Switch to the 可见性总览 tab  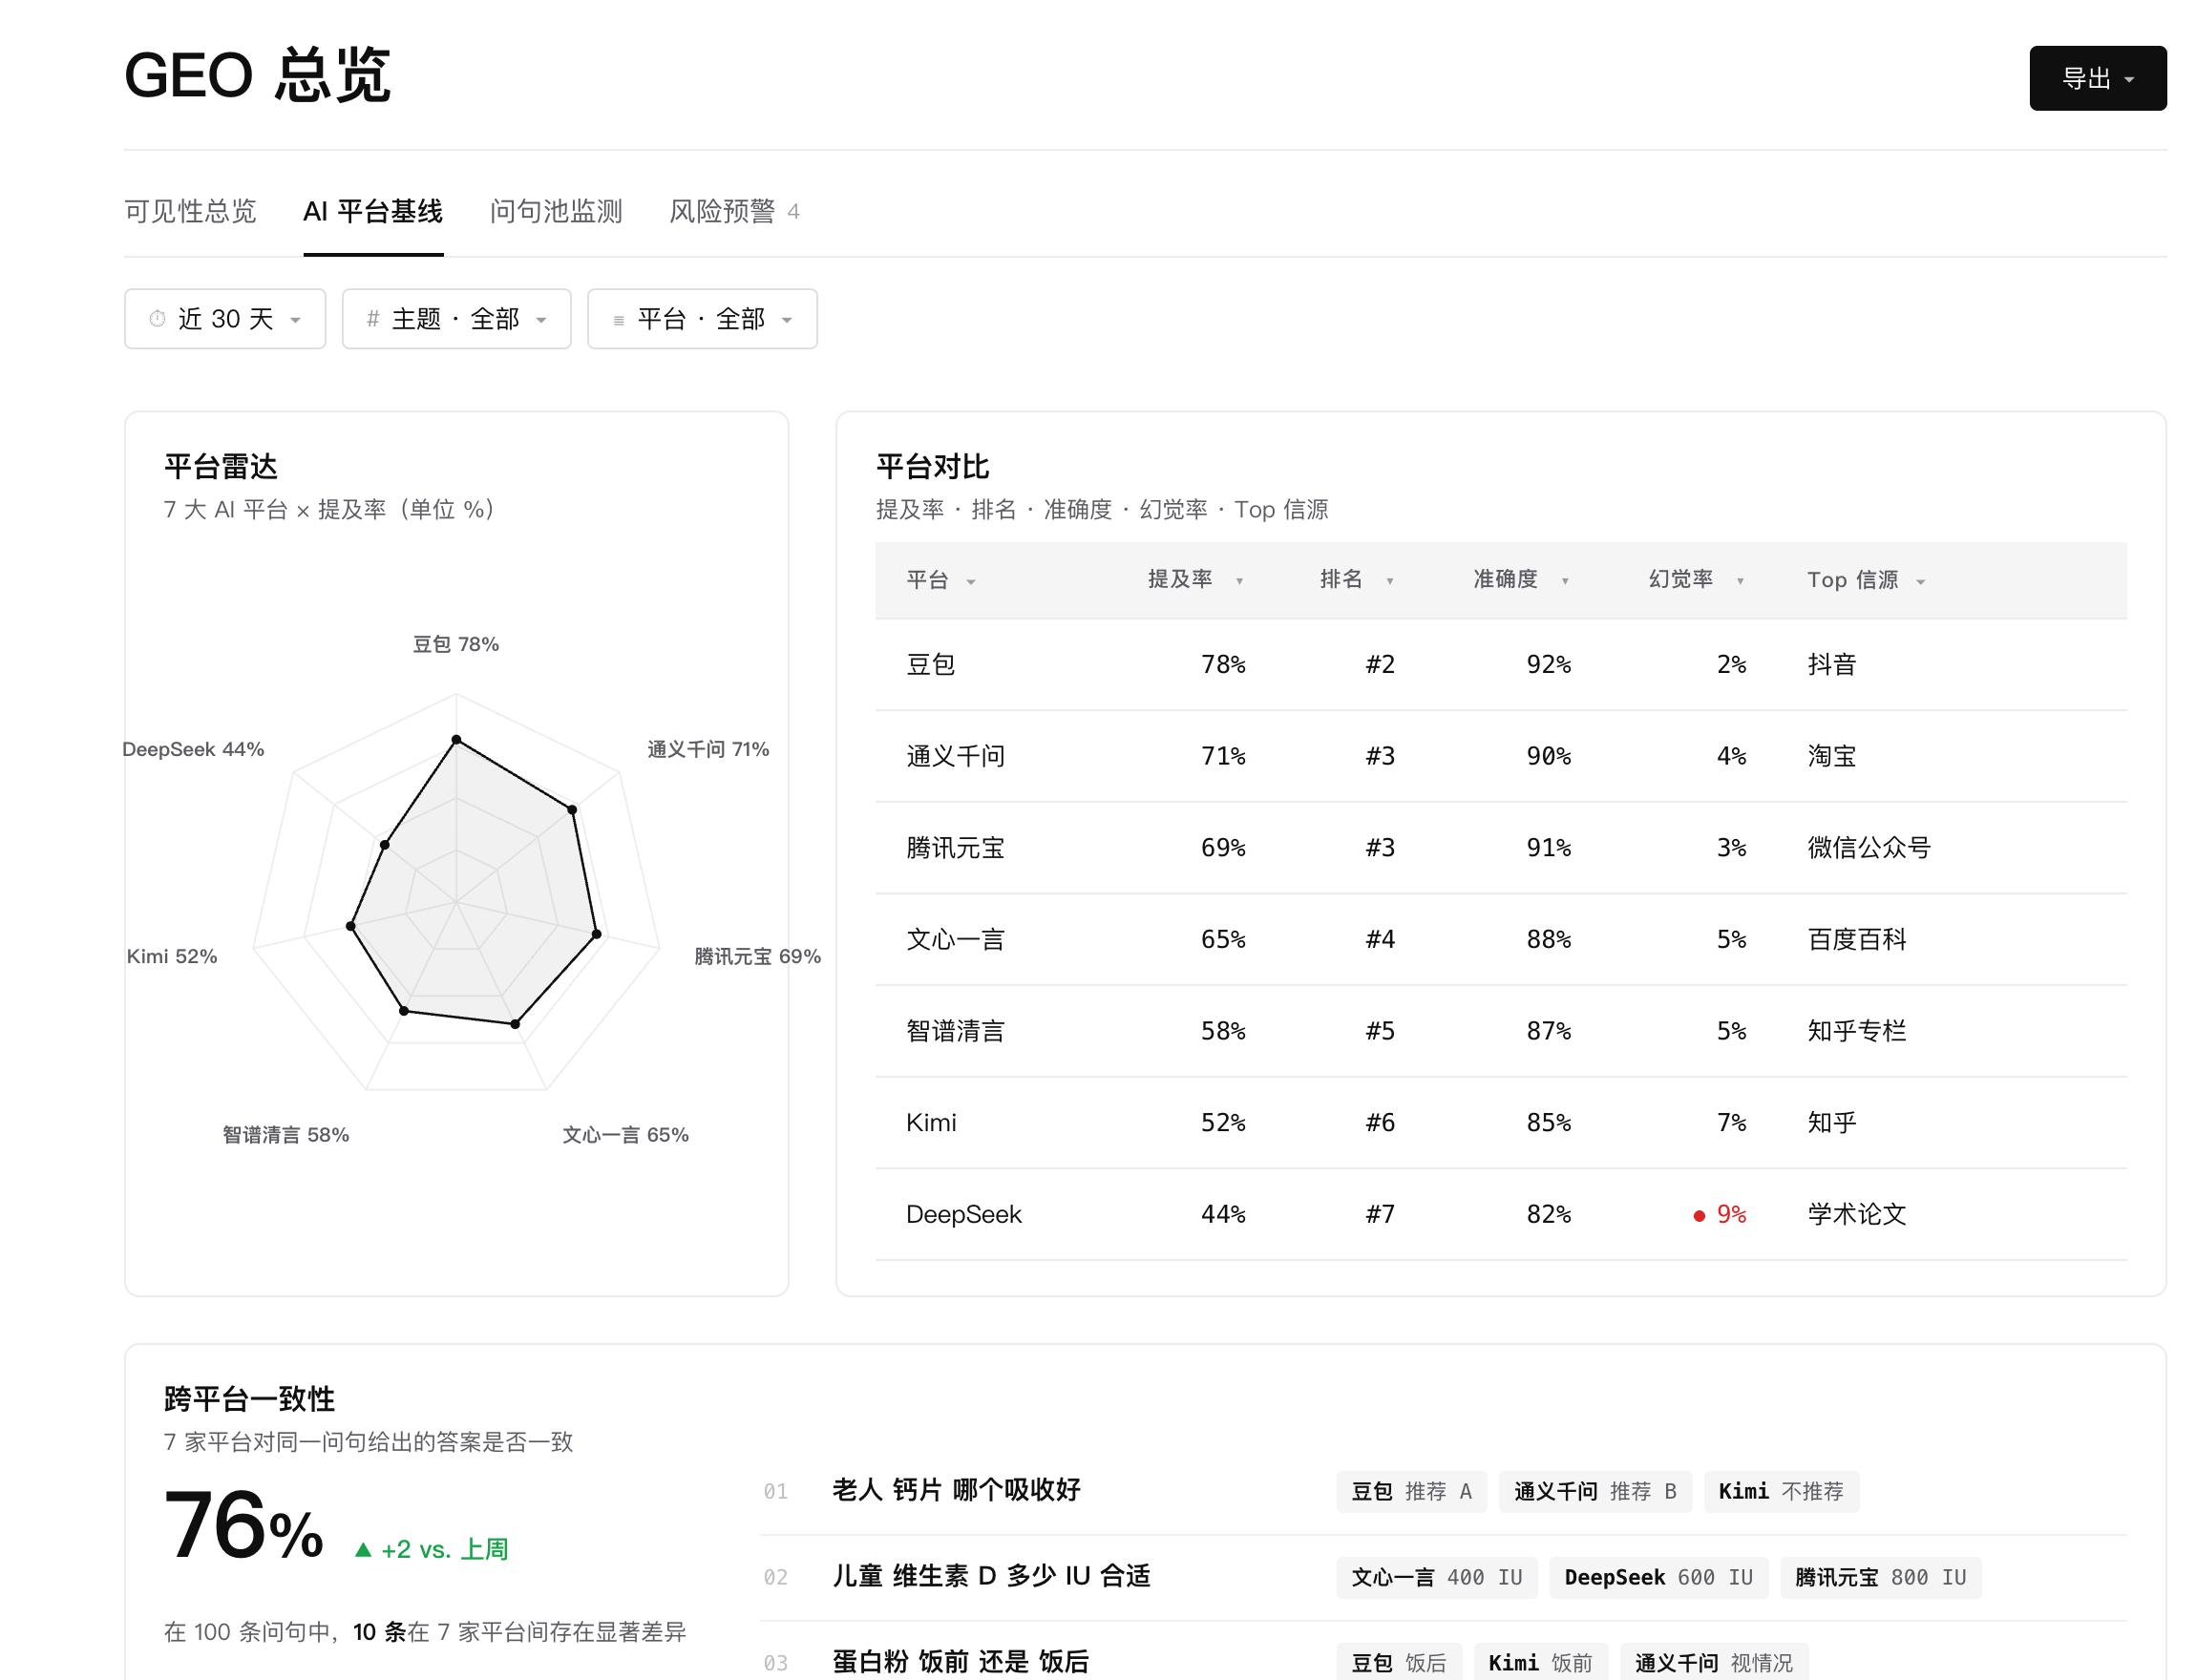coord(190,211)
